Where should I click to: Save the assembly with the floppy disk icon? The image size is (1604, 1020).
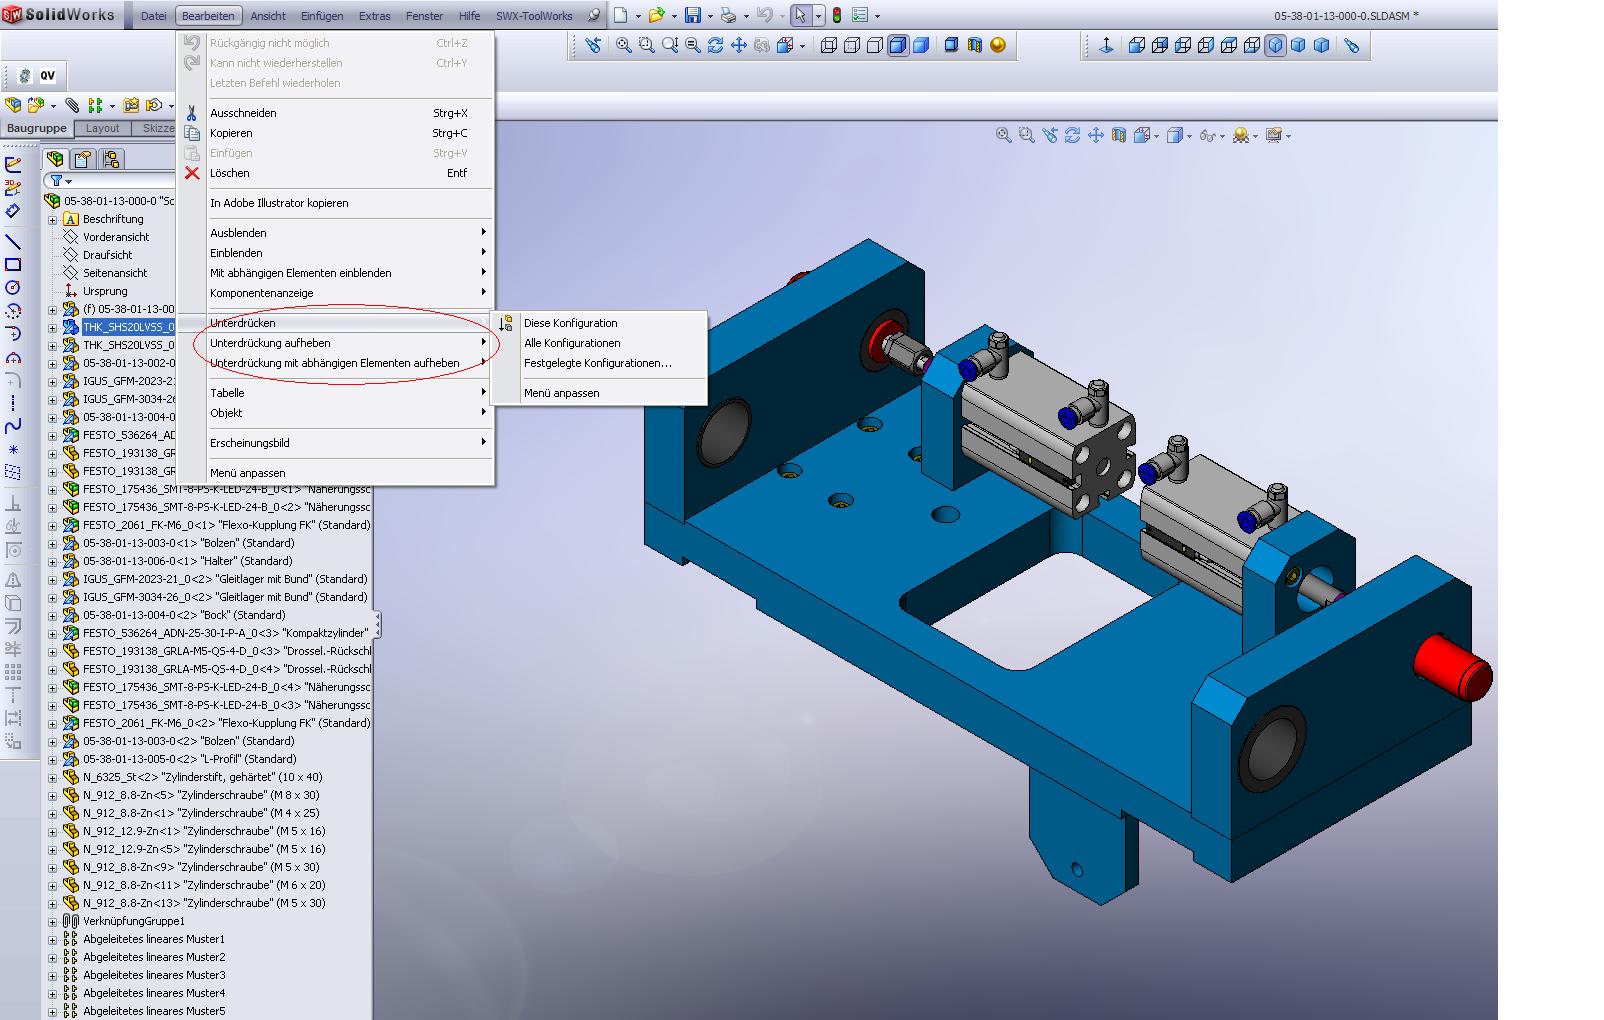[692, 15]
